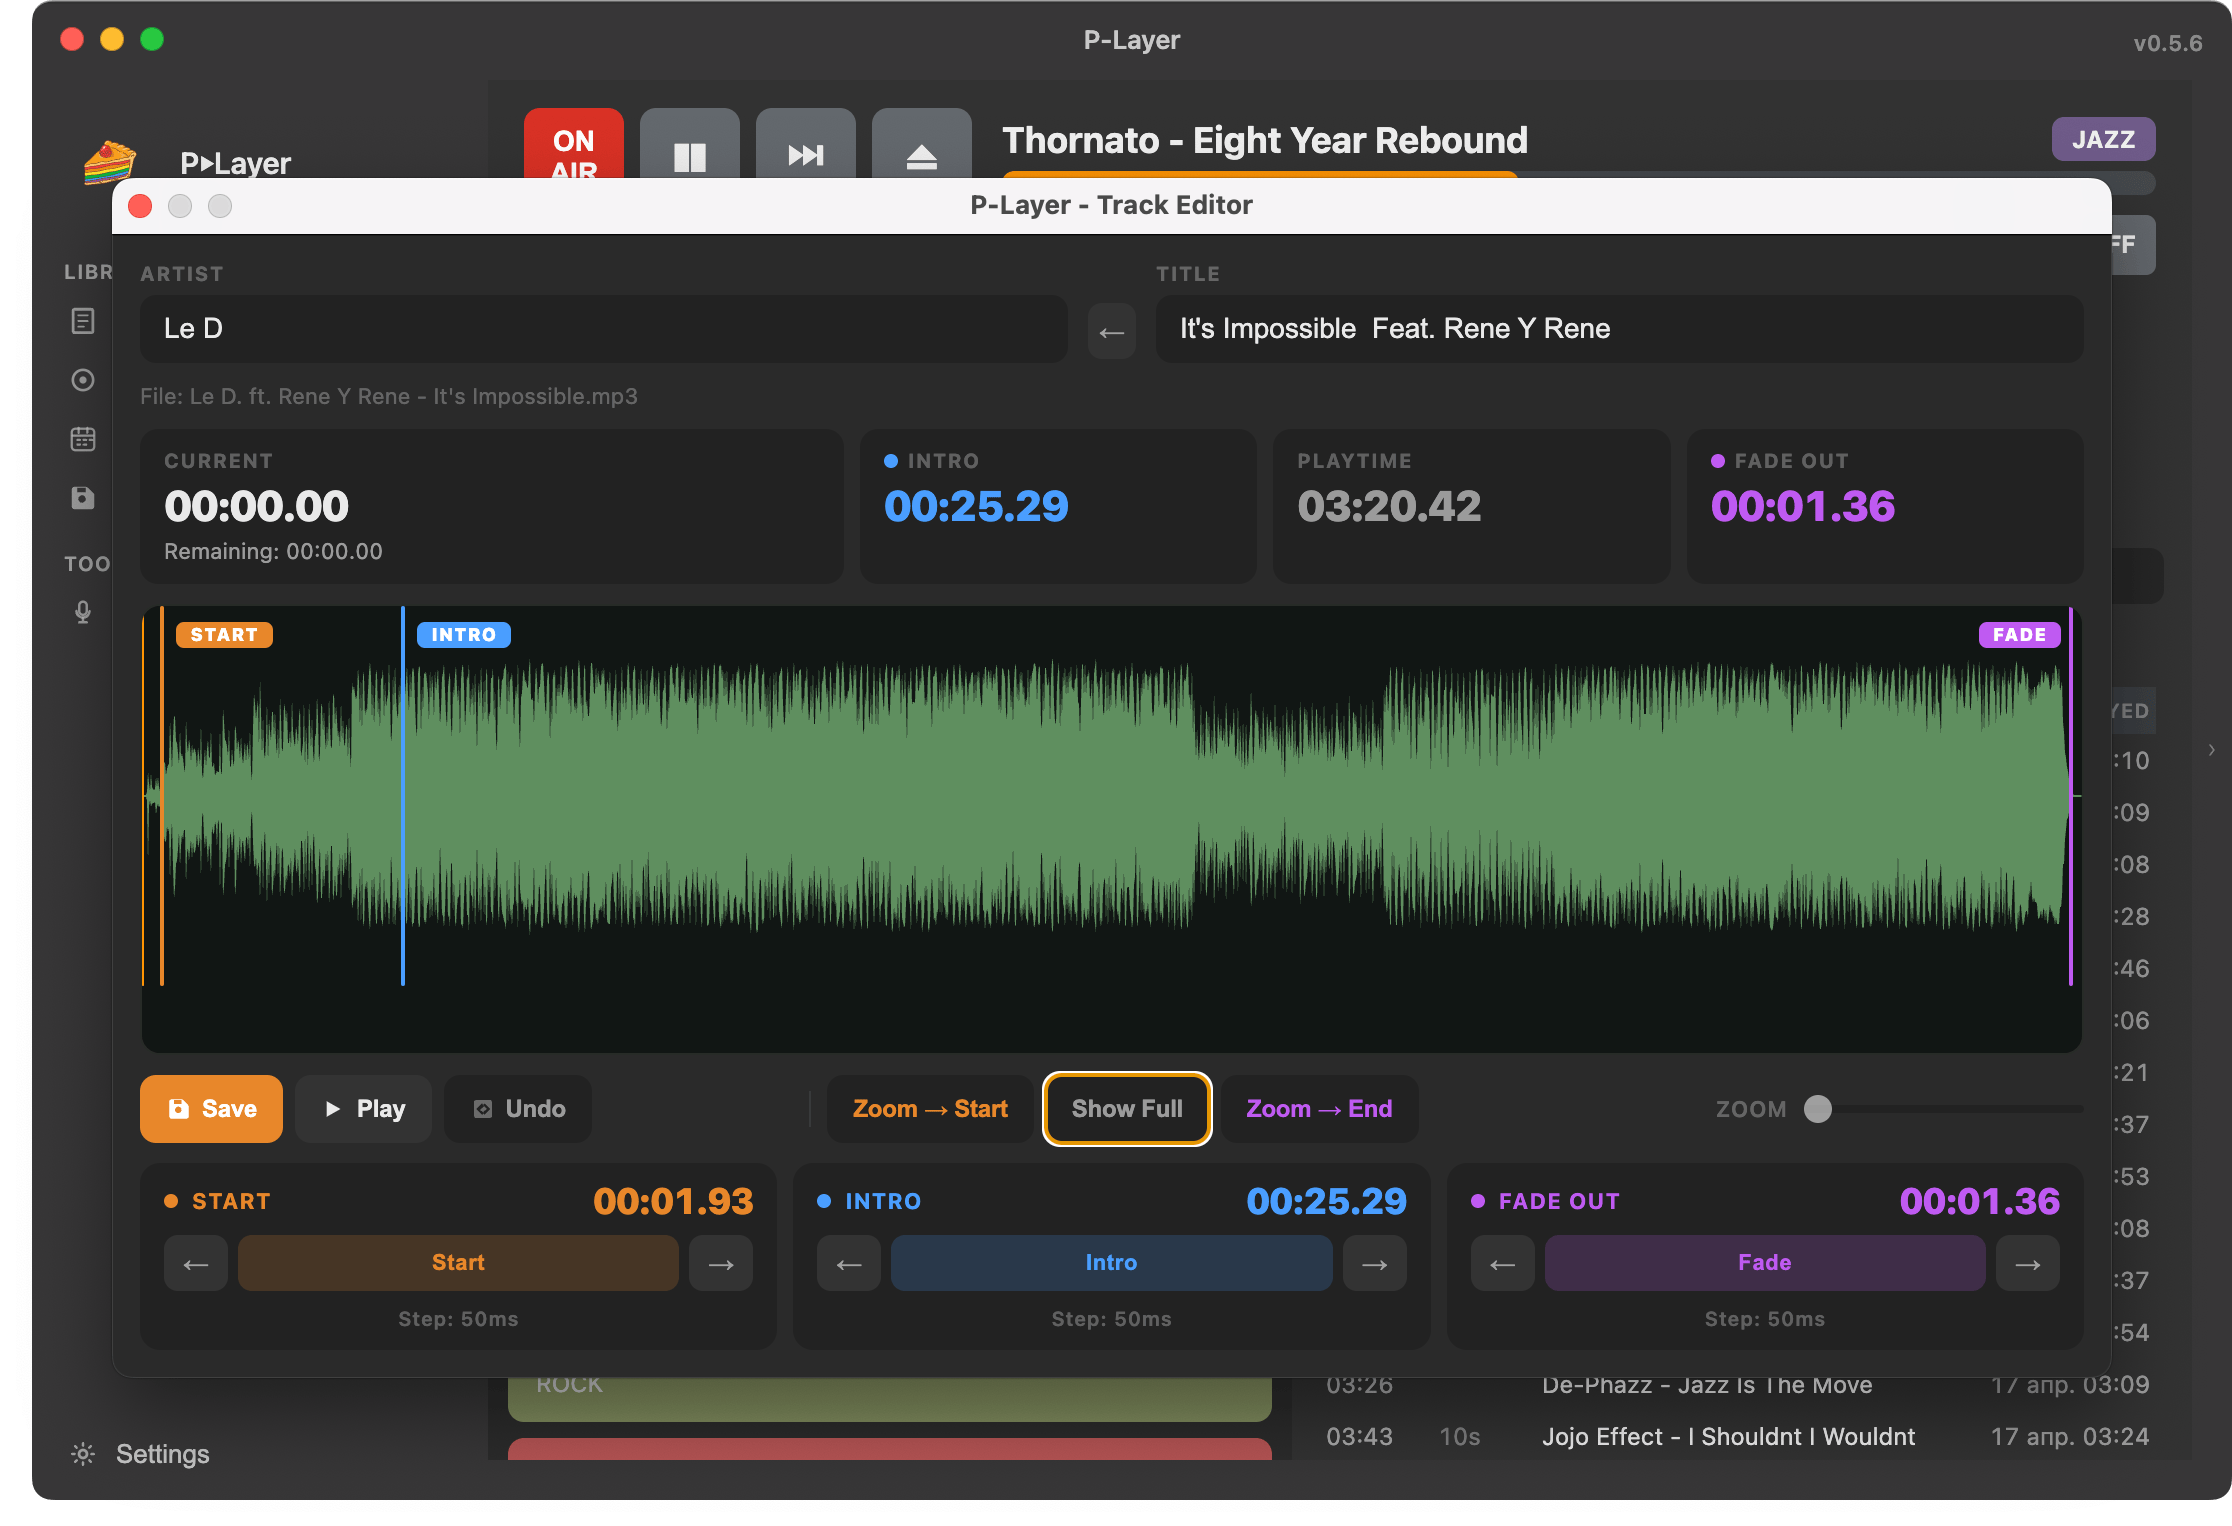Open the calendar schedule icon in the sidebar
2232x1526 pixels.
pos(83,439)
